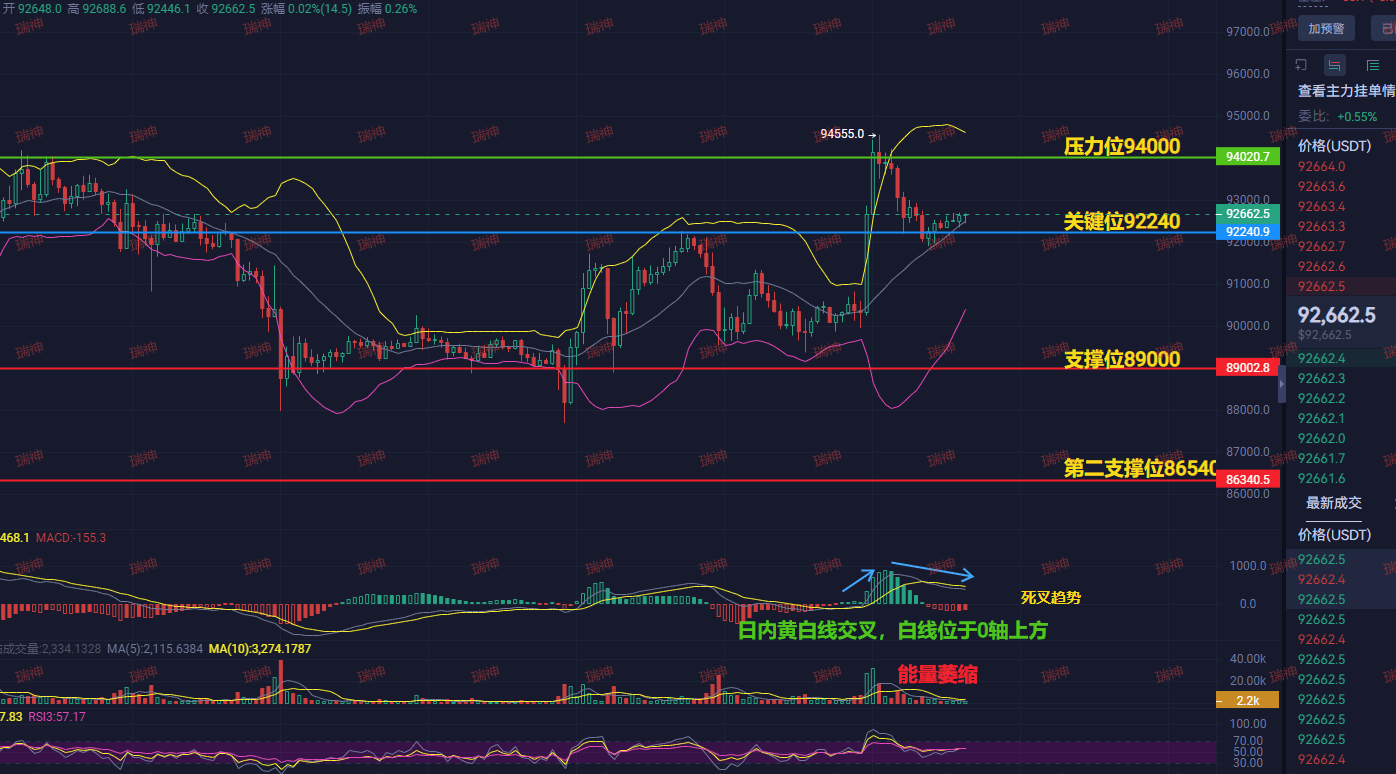
Task: Select ask price 92662.7 in order book
Action: click(x=1321, y=246)
